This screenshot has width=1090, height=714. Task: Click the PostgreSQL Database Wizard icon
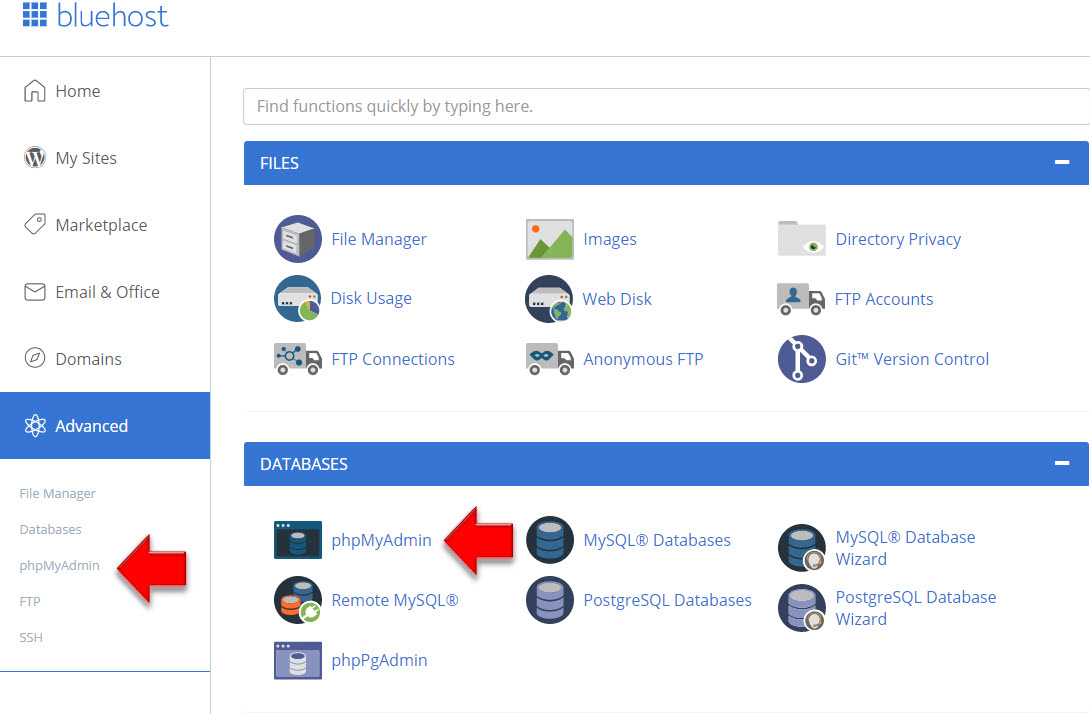coord(802,608)
